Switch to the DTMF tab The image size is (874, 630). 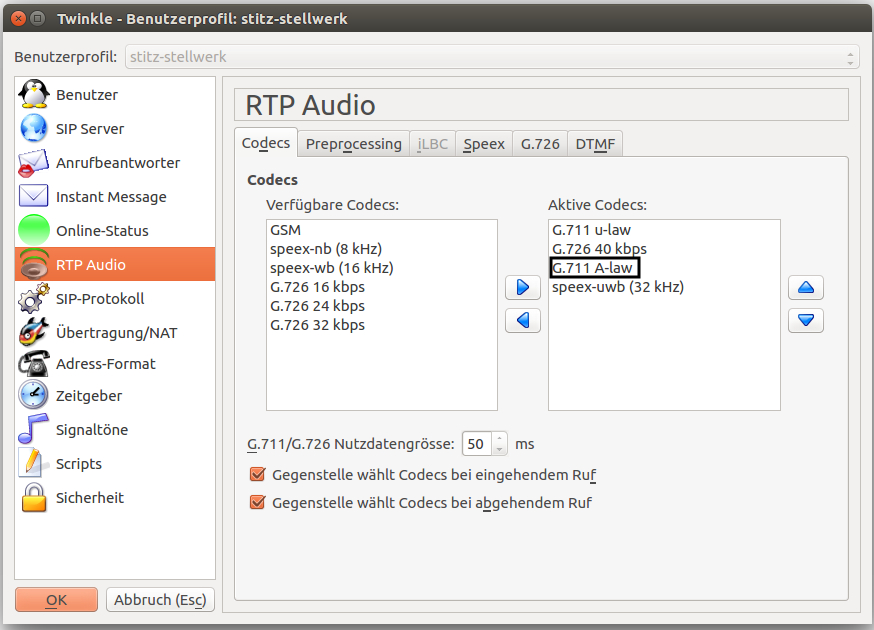point(595,144)
